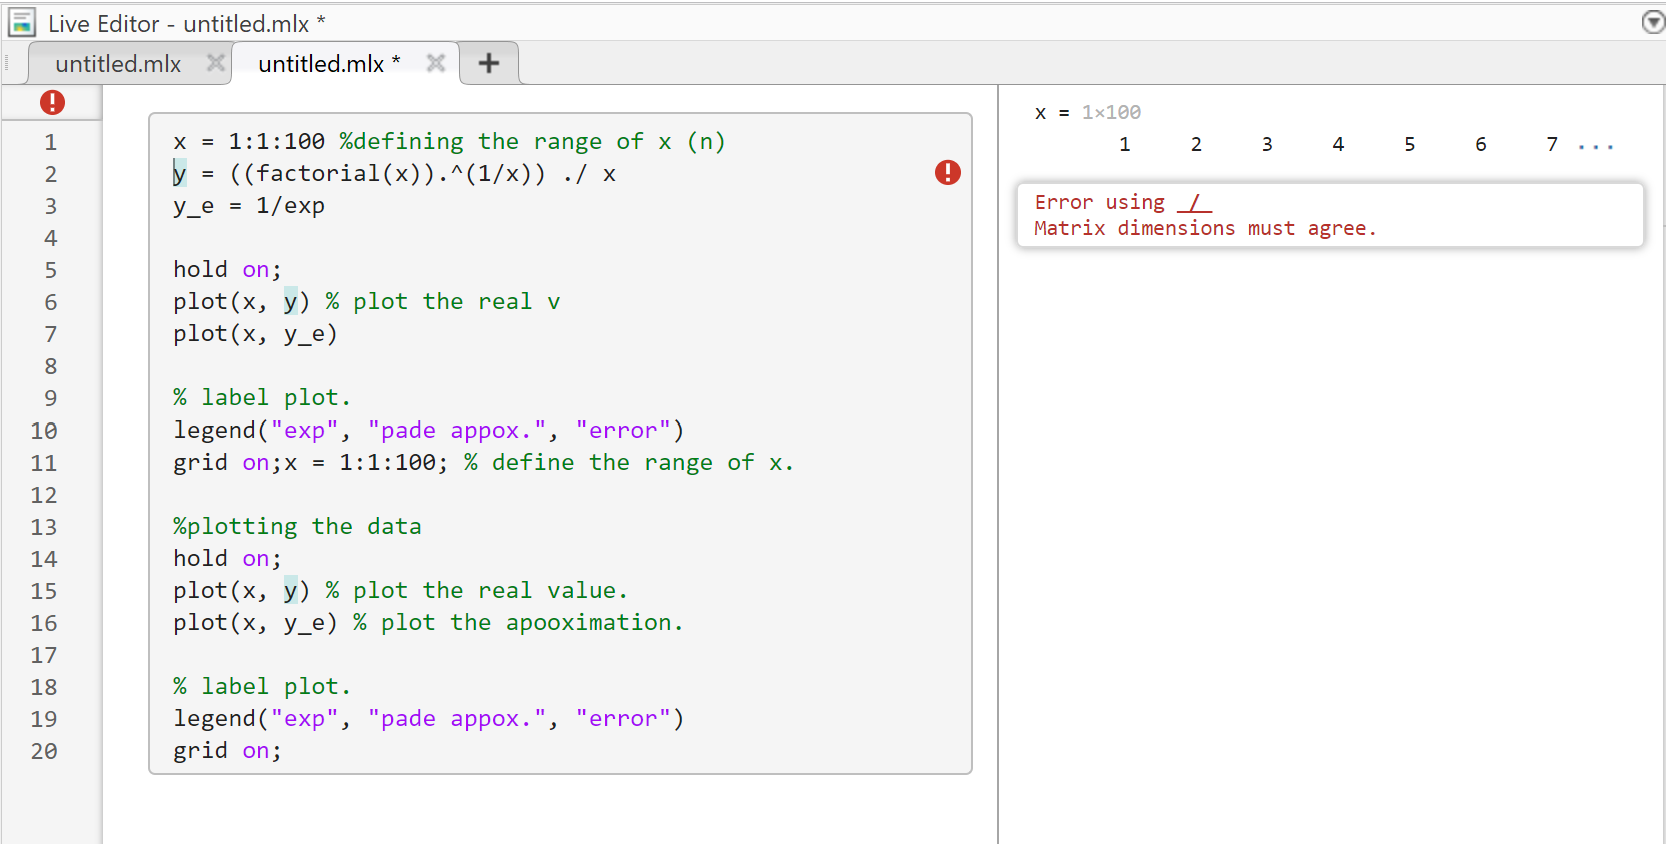Click 'plot the real value.' comment on line 15

click(476, 591)
